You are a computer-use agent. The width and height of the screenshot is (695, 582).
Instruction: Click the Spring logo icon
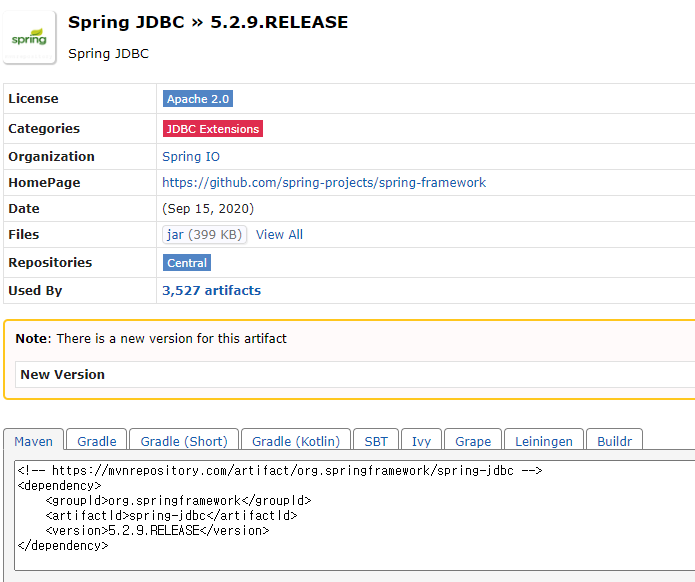tap(29, 38)
